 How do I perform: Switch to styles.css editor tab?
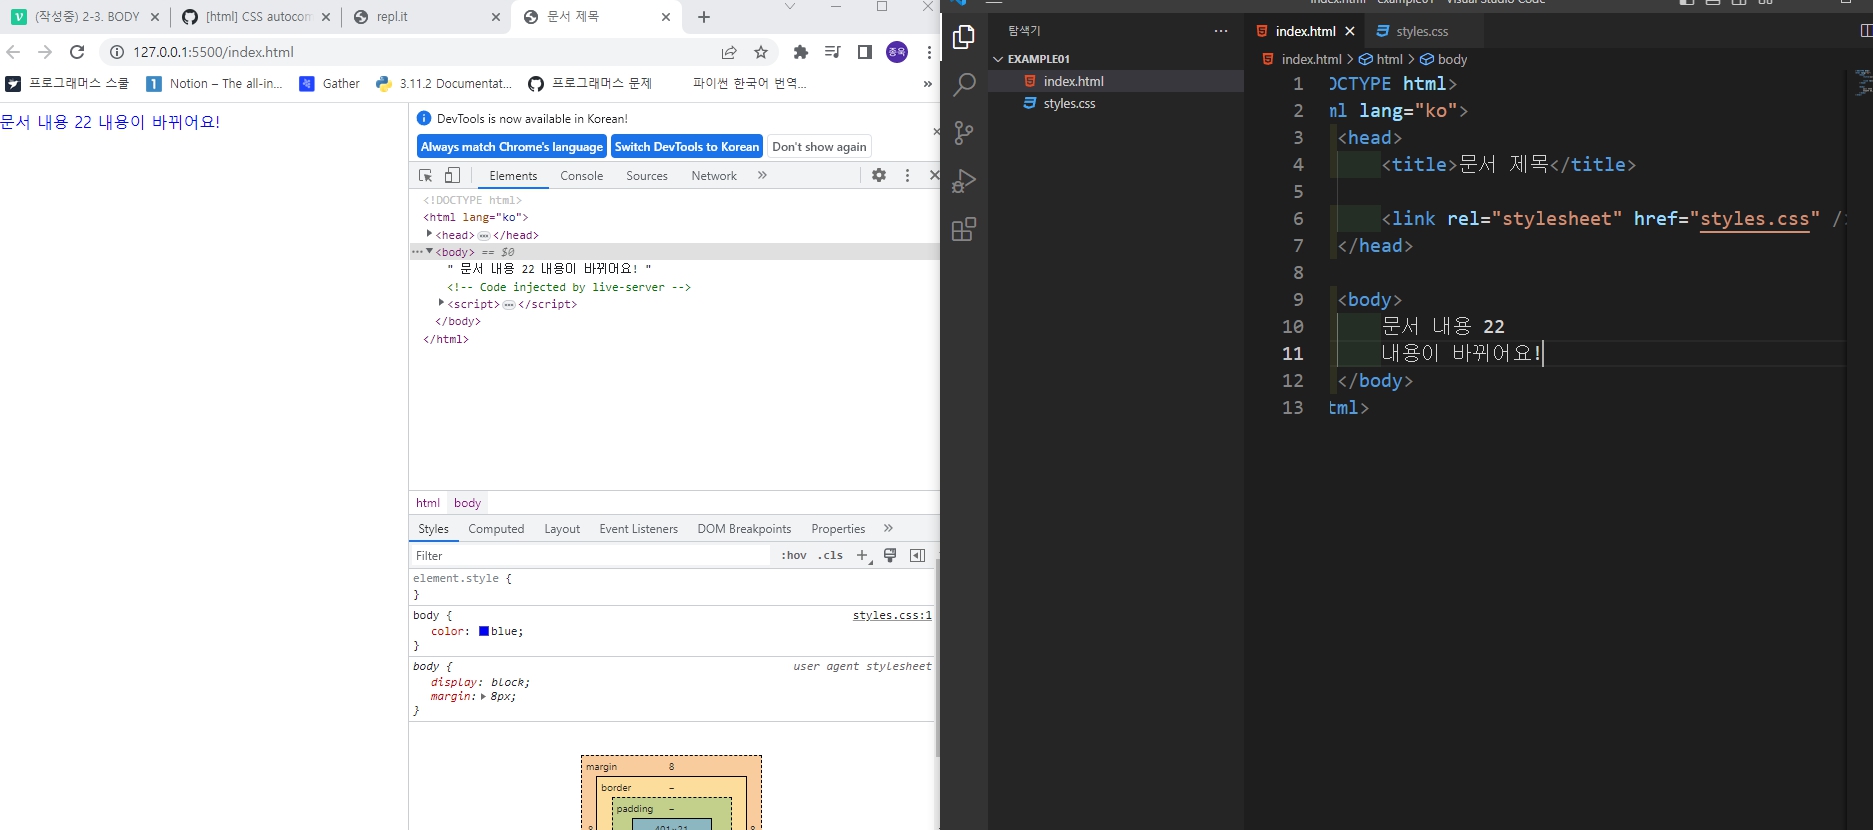[x=1422, y=31]
